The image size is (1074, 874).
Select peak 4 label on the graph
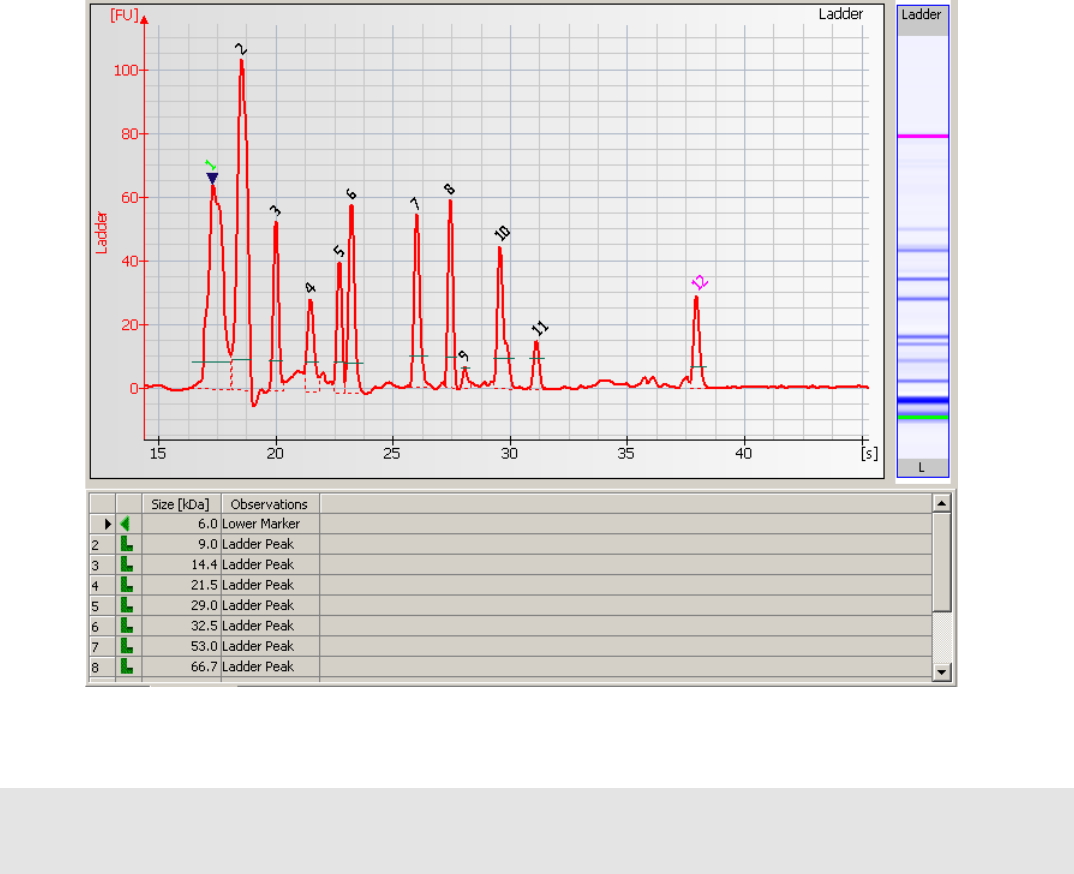click(310, 288)
